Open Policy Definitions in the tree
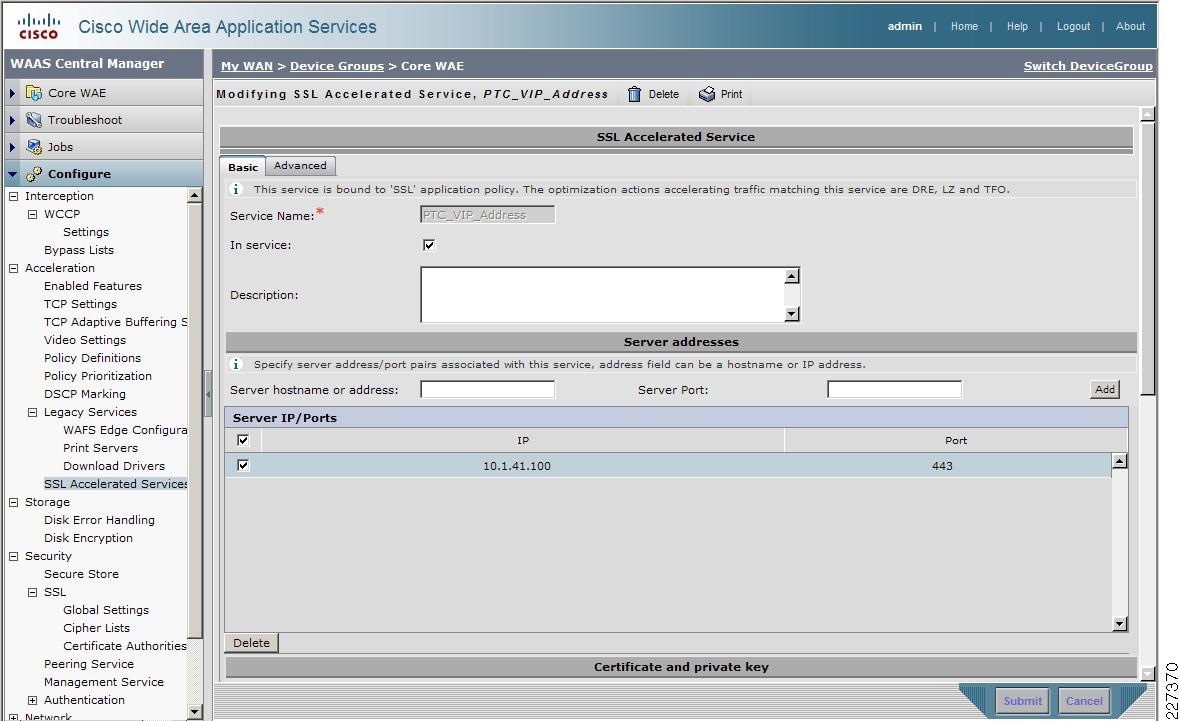 coord(93,358)
